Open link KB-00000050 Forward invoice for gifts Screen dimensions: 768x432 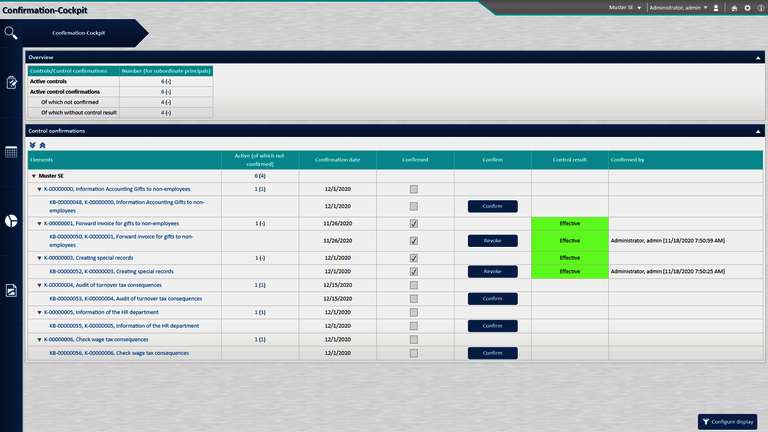pos(121,240)
